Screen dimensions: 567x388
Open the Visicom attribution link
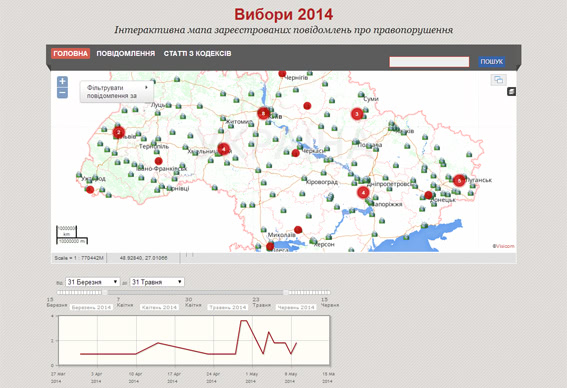point(504,246)
